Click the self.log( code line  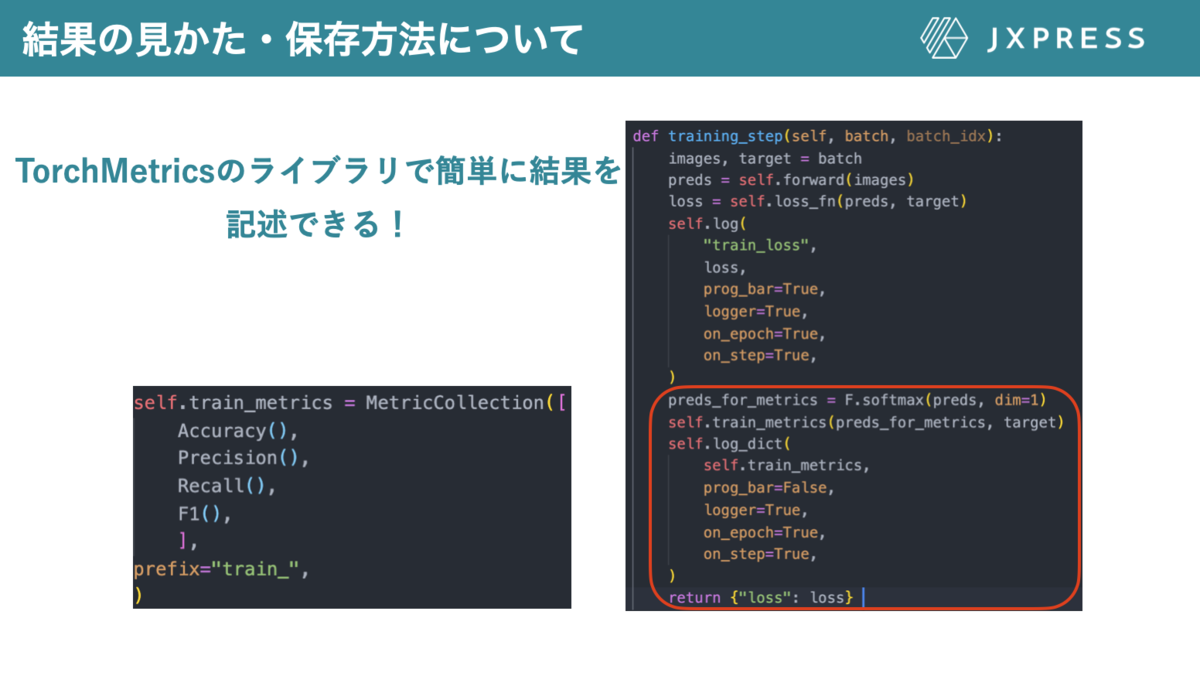707,224
